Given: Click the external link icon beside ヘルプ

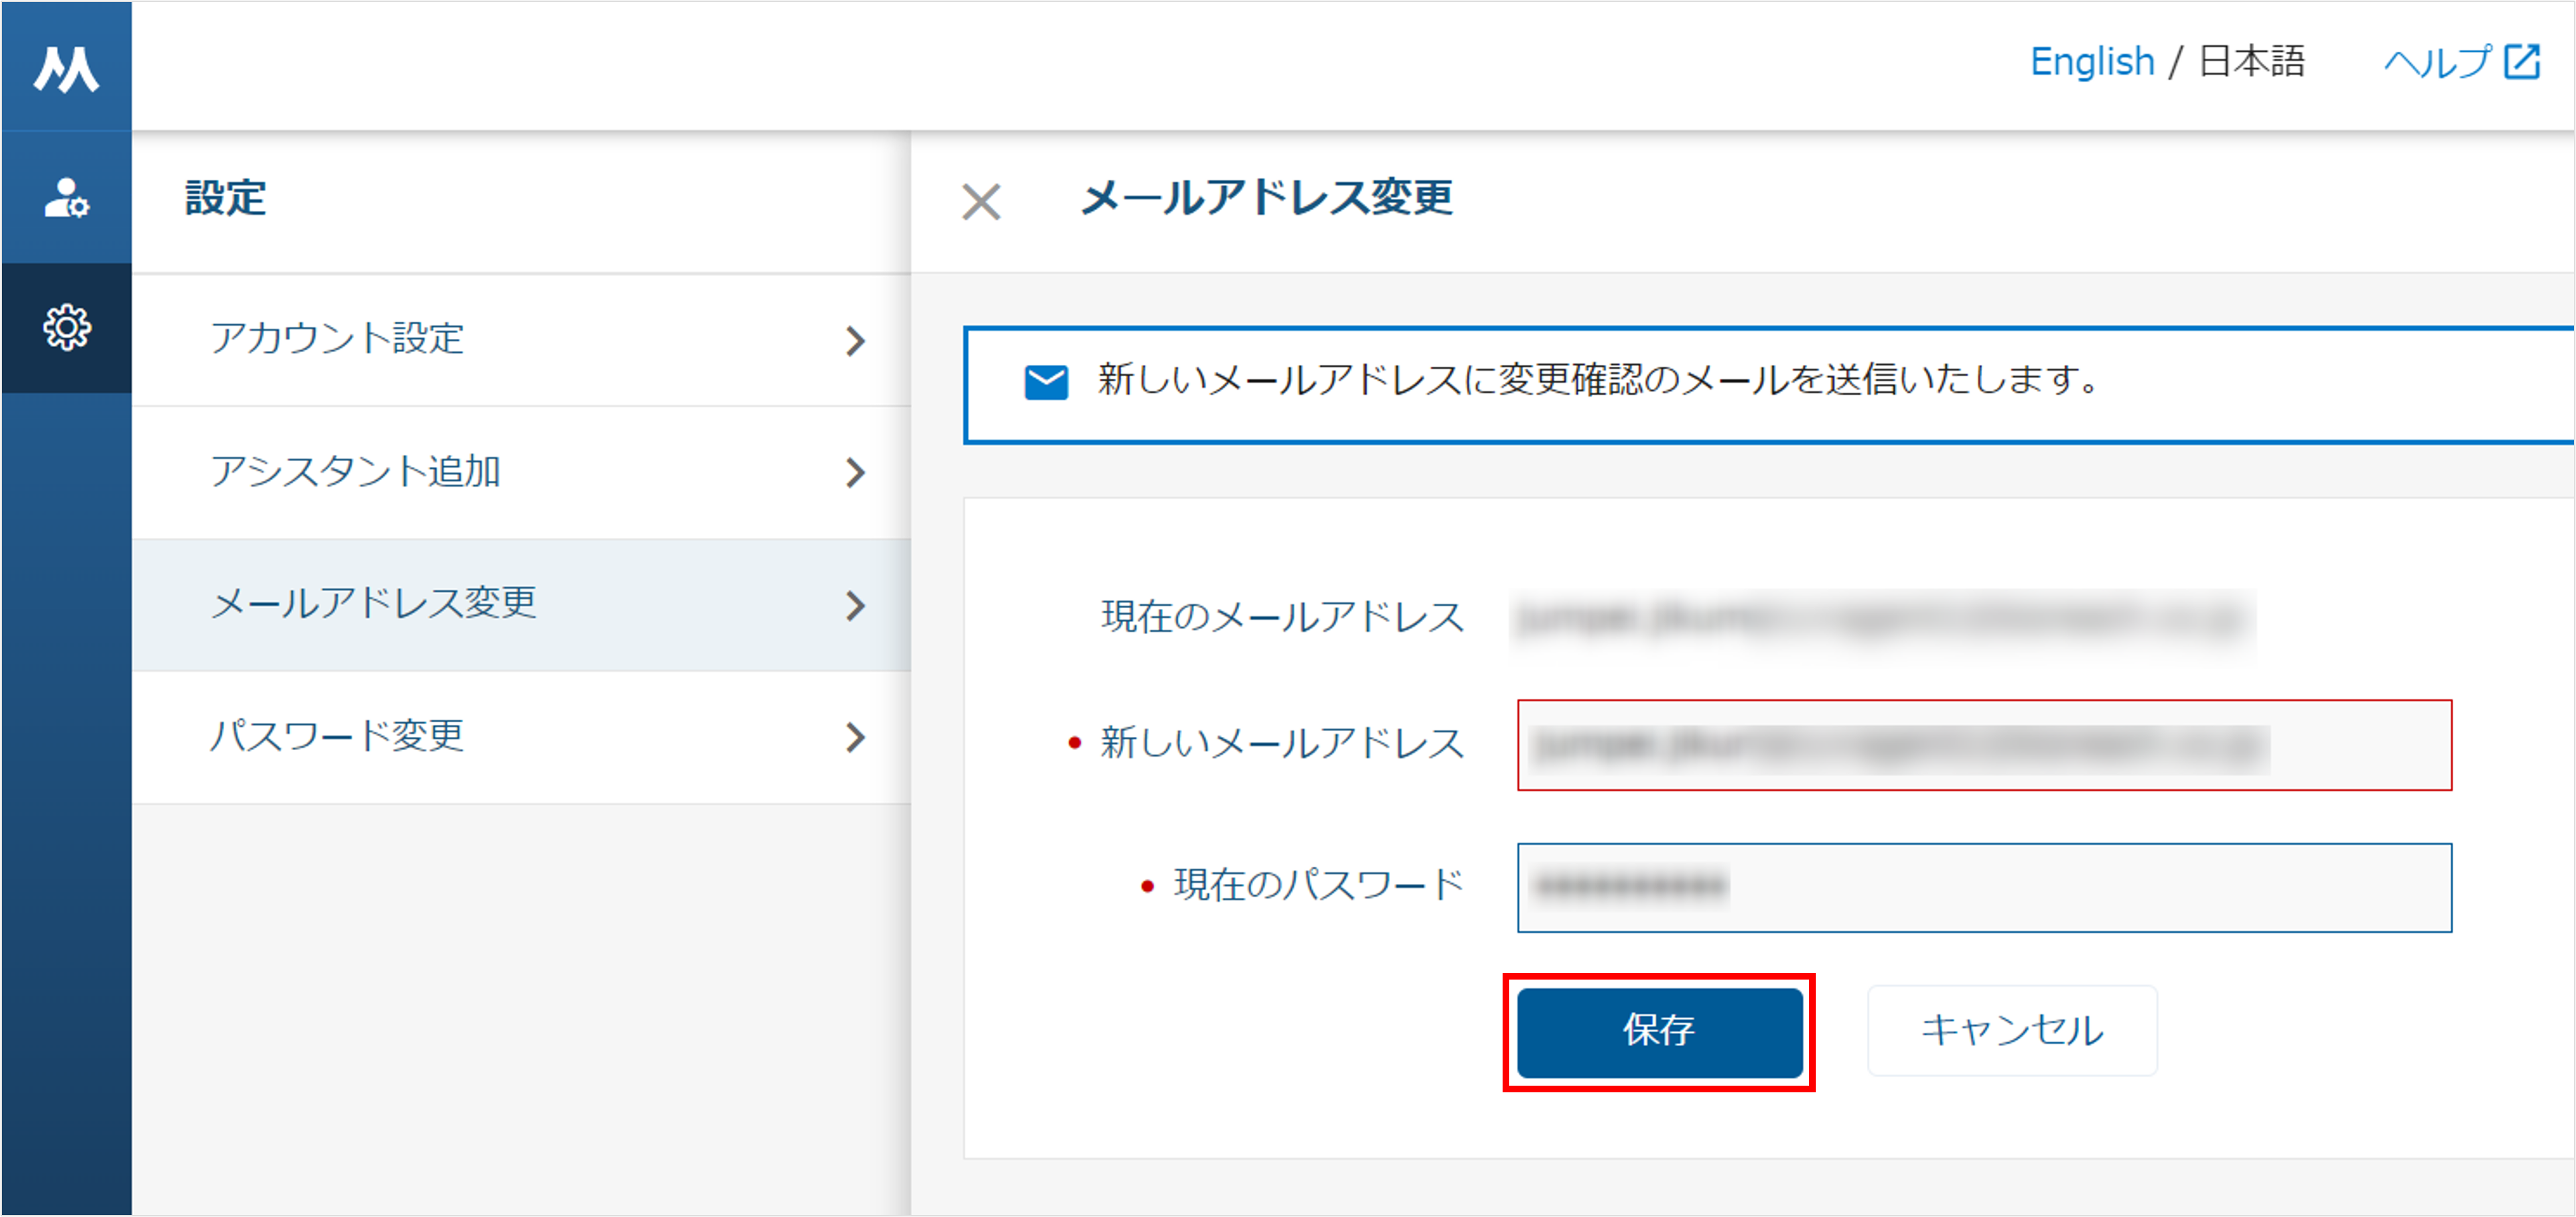Looking at the screenshot, I should (2522, 62).
